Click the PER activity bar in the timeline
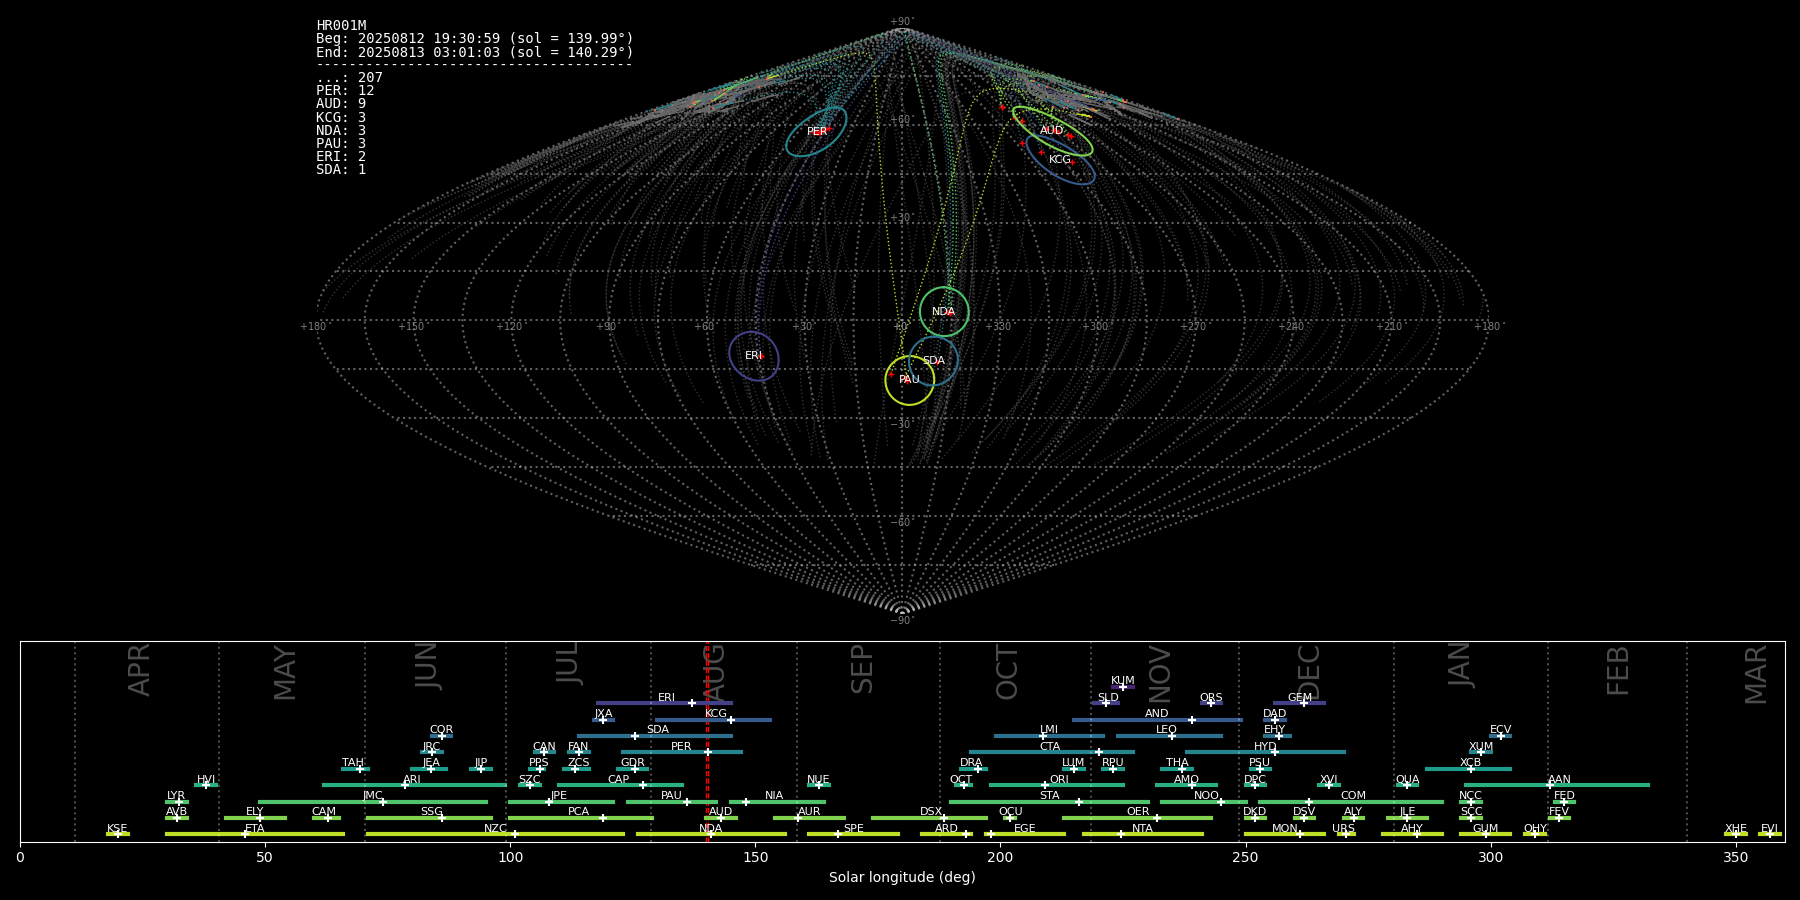1800x900 pixels. coord(682,752)
